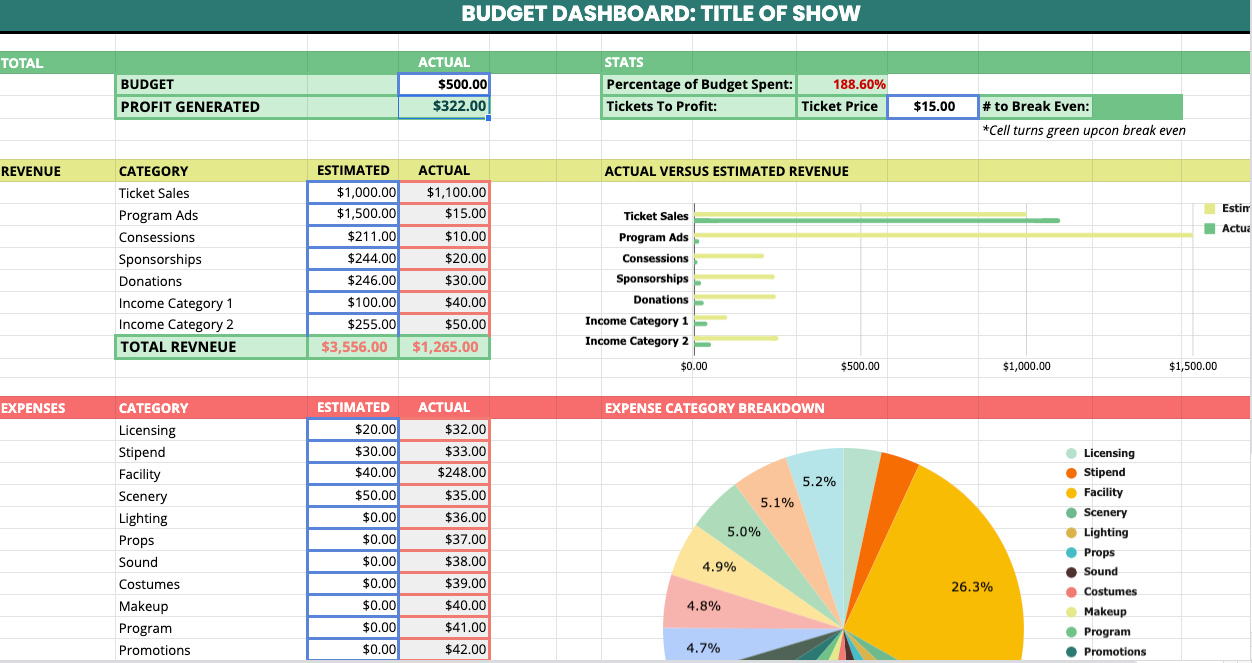The image size is (1252, 663).
Task: Click Program Ads estimated value $1,500.00
Action: (x=353, y=214)
